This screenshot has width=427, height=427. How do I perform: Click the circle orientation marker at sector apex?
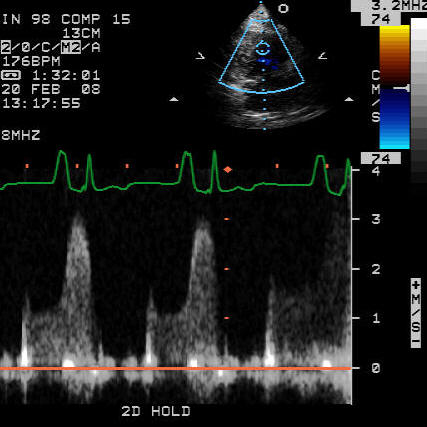point(283,8)
